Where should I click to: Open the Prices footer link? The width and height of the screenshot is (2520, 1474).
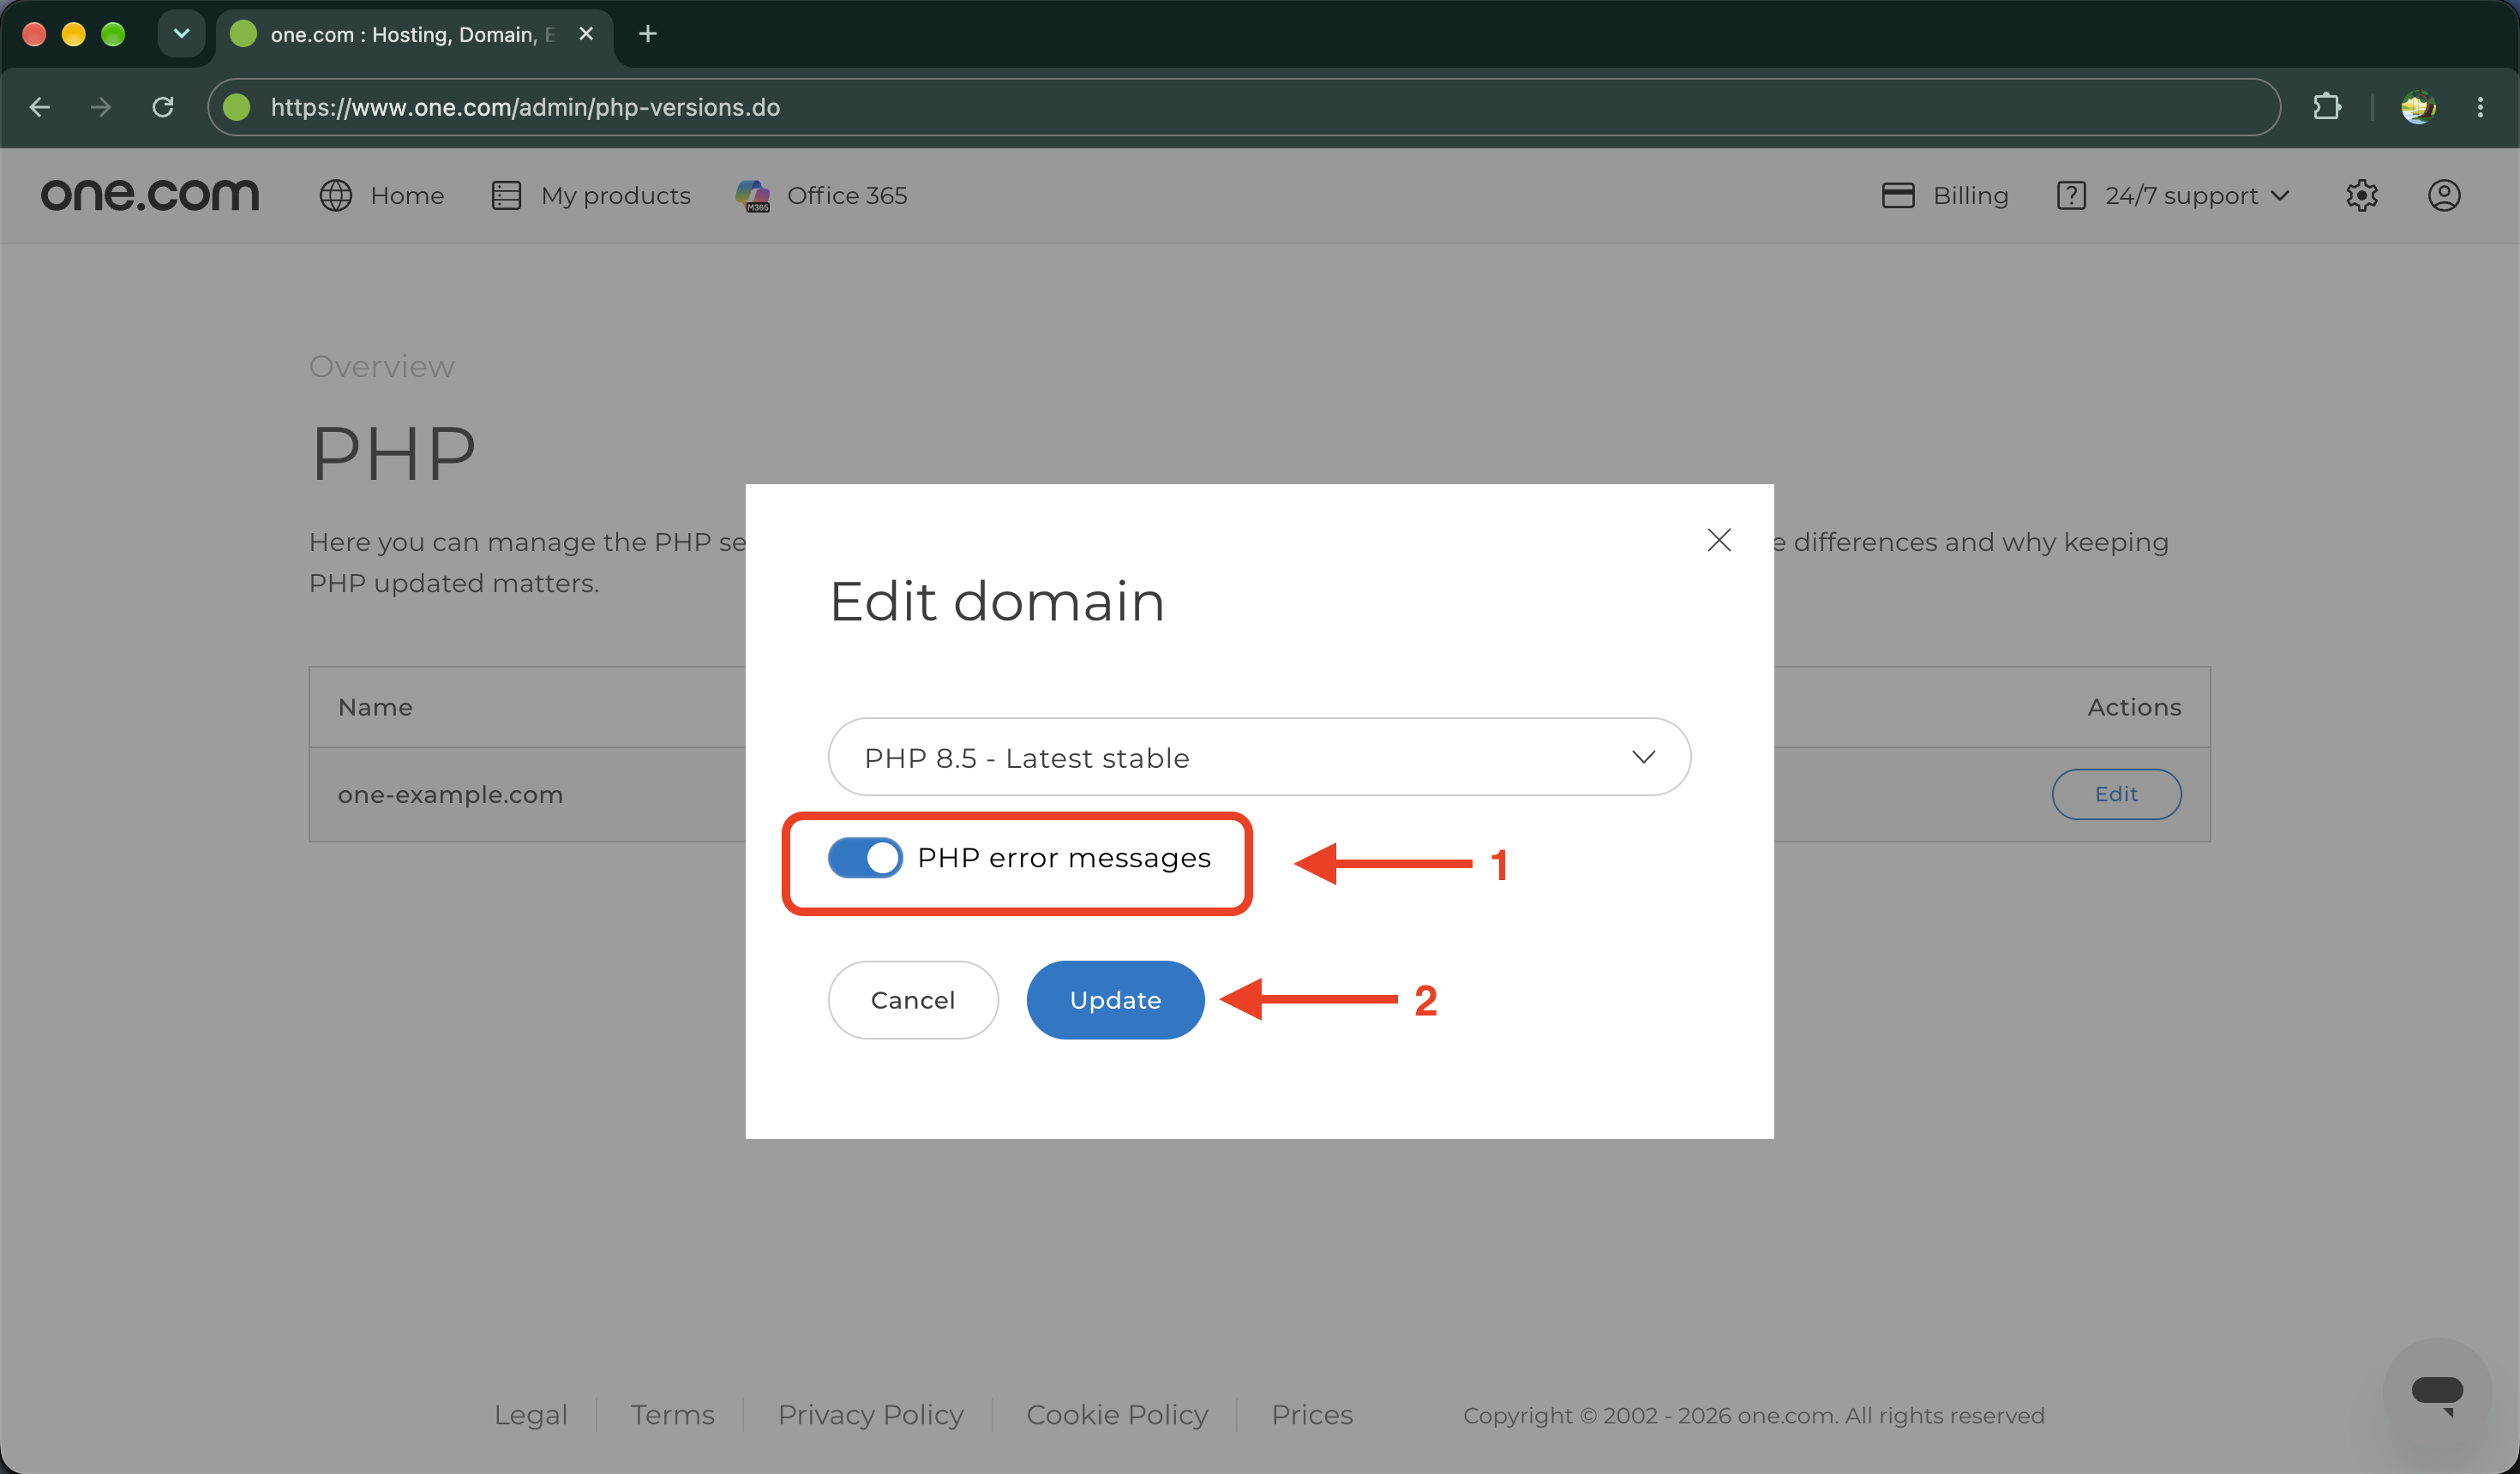1312,1414
